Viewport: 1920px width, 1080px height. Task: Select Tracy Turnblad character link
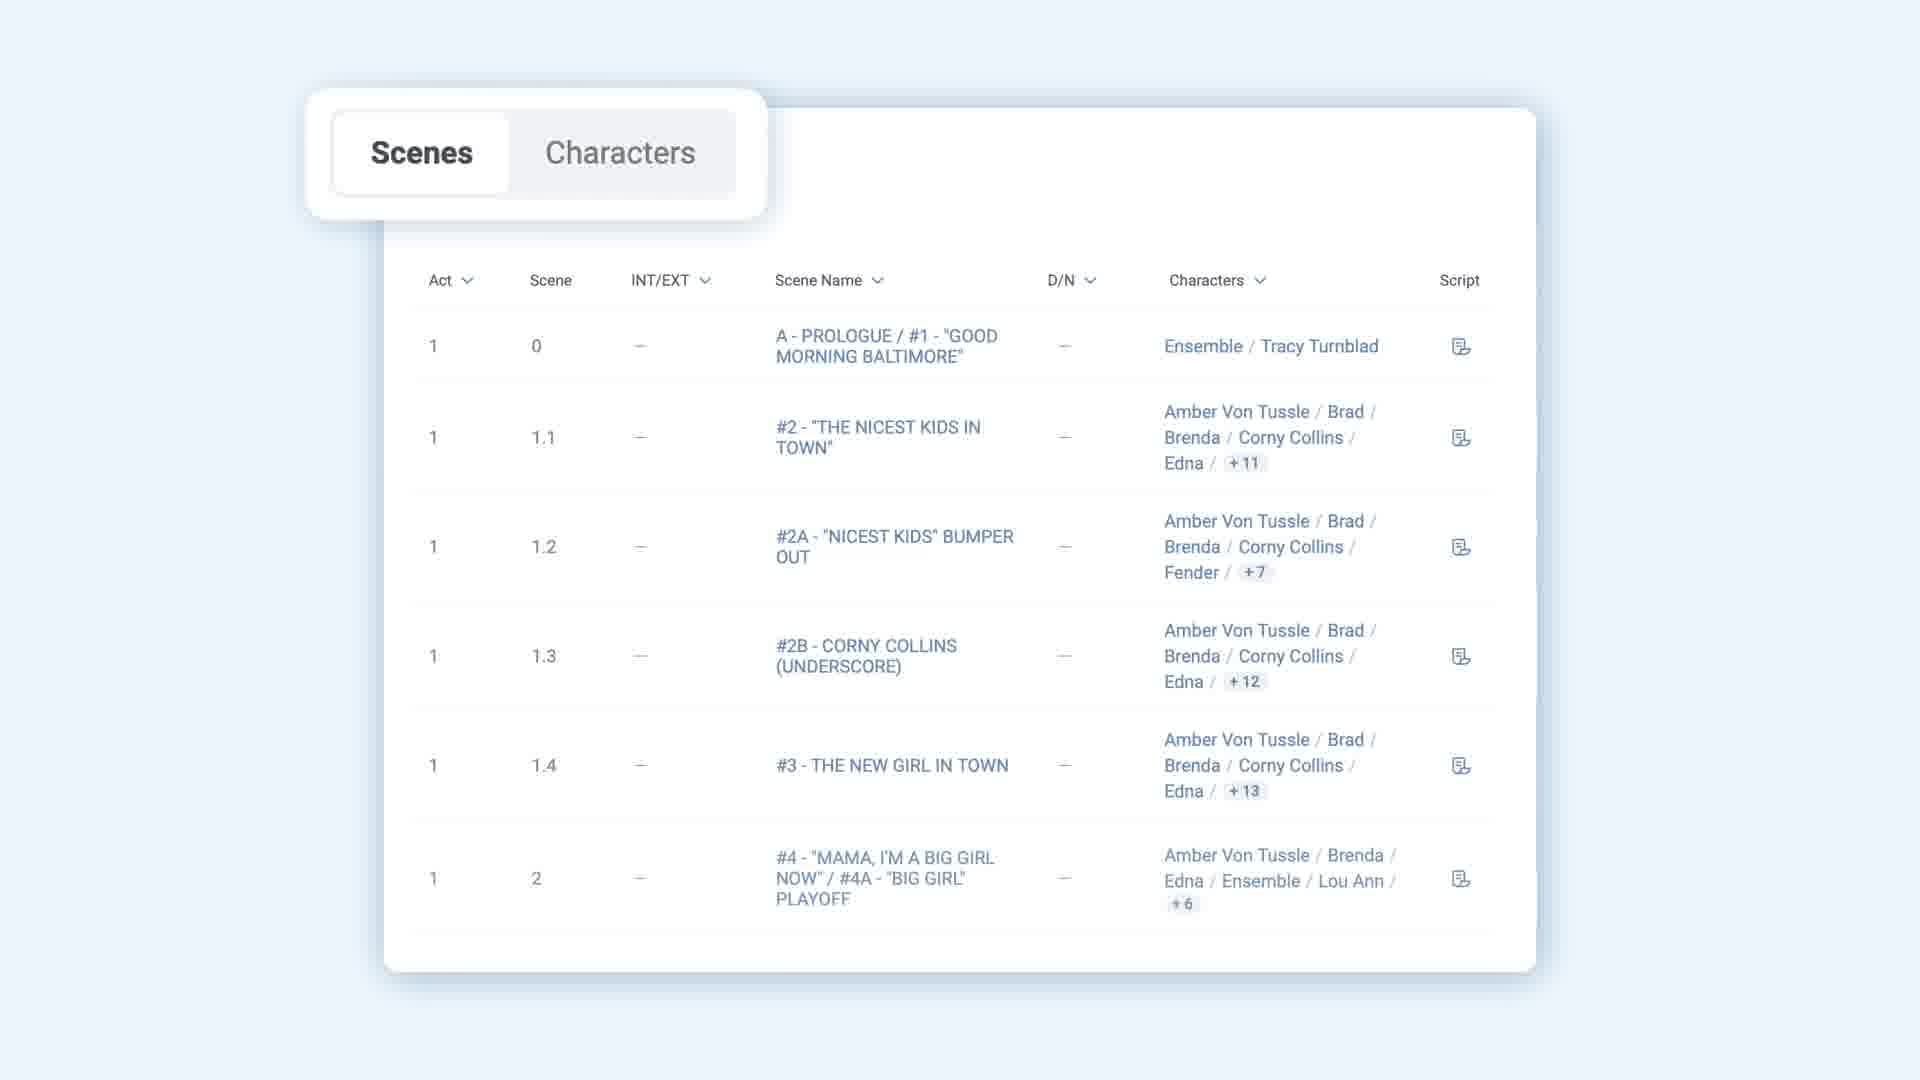[1319, 346]
